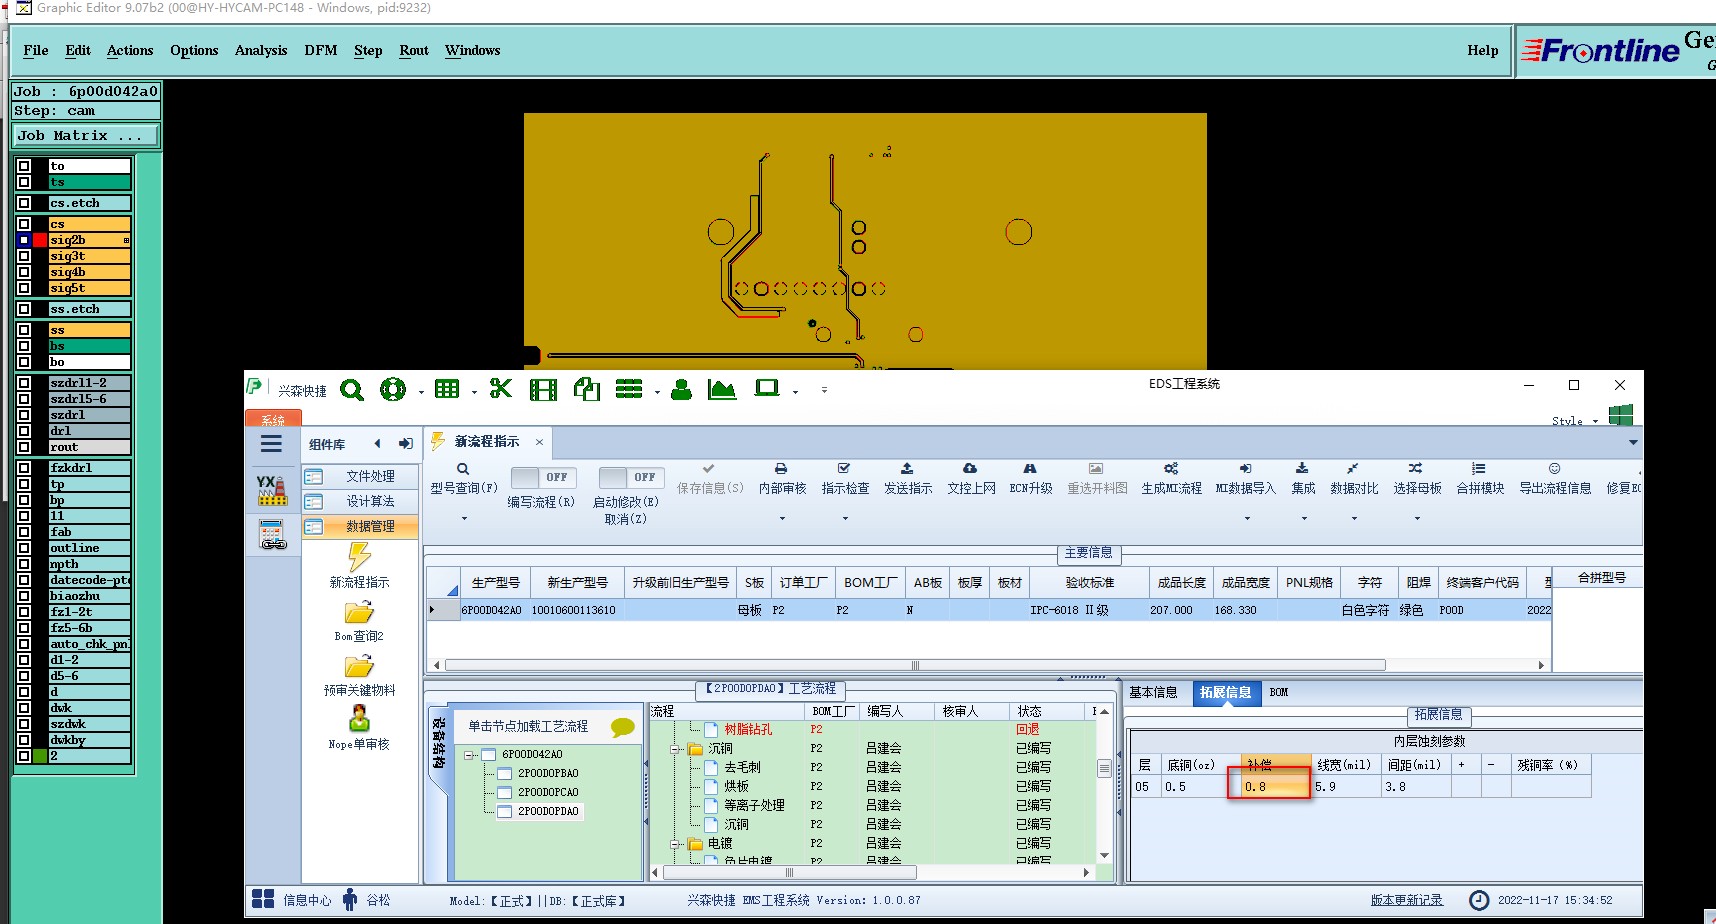Open dropdown arrow under 指示检查

click(845, 518)
